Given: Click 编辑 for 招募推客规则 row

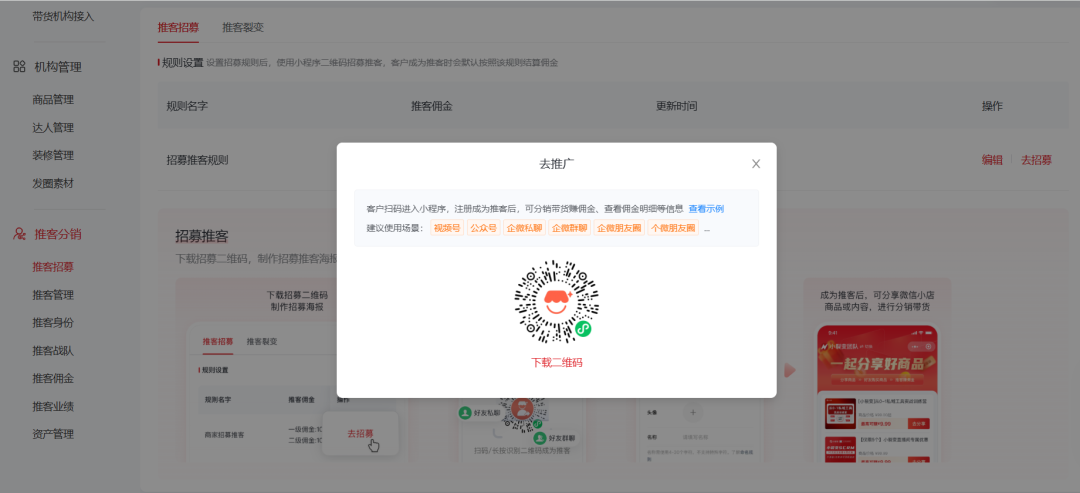Looking at the screenshot, I should [x=992, y=160].
